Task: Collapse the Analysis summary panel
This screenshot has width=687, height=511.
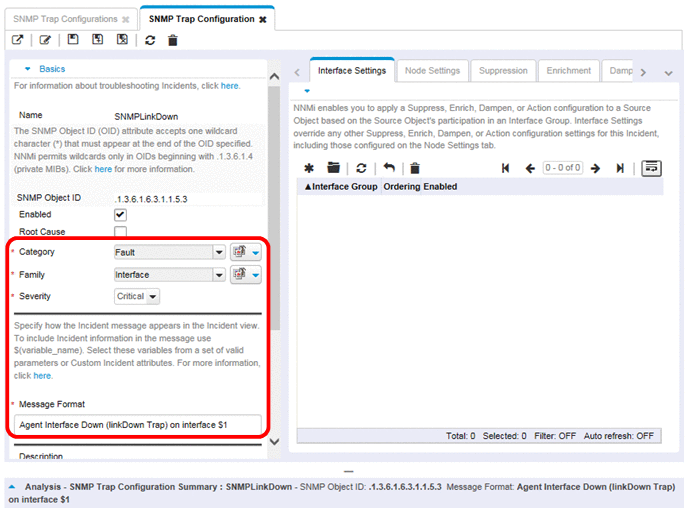Action: 12,487
